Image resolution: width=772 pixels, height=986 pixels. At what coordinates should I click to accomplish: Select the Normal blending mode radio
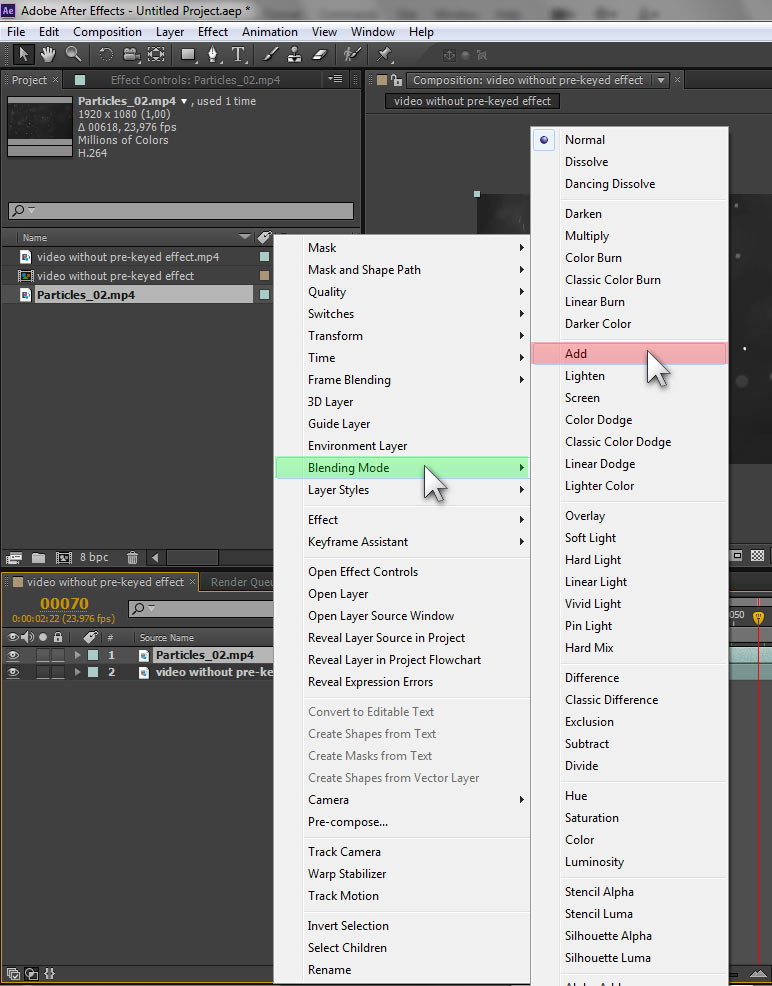[x=544, y=140]
